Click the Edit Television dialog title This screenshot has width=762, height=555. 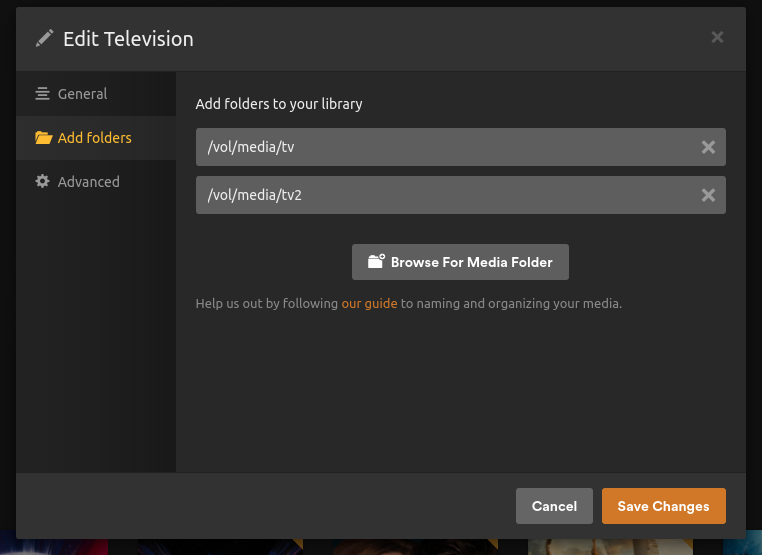pyautogui.click(x=128, y=39)
